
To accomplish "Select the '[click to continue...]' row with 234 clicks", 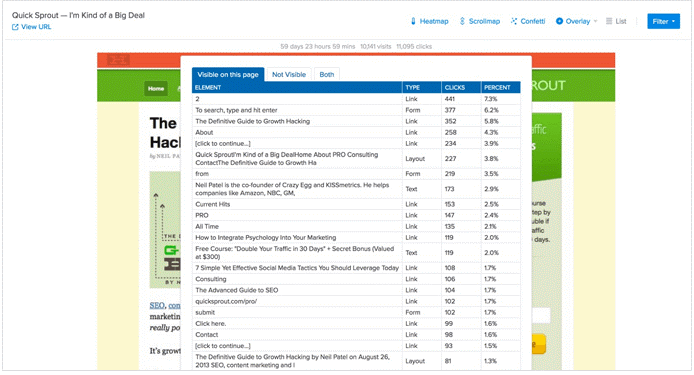I will (x=356, y=143).
